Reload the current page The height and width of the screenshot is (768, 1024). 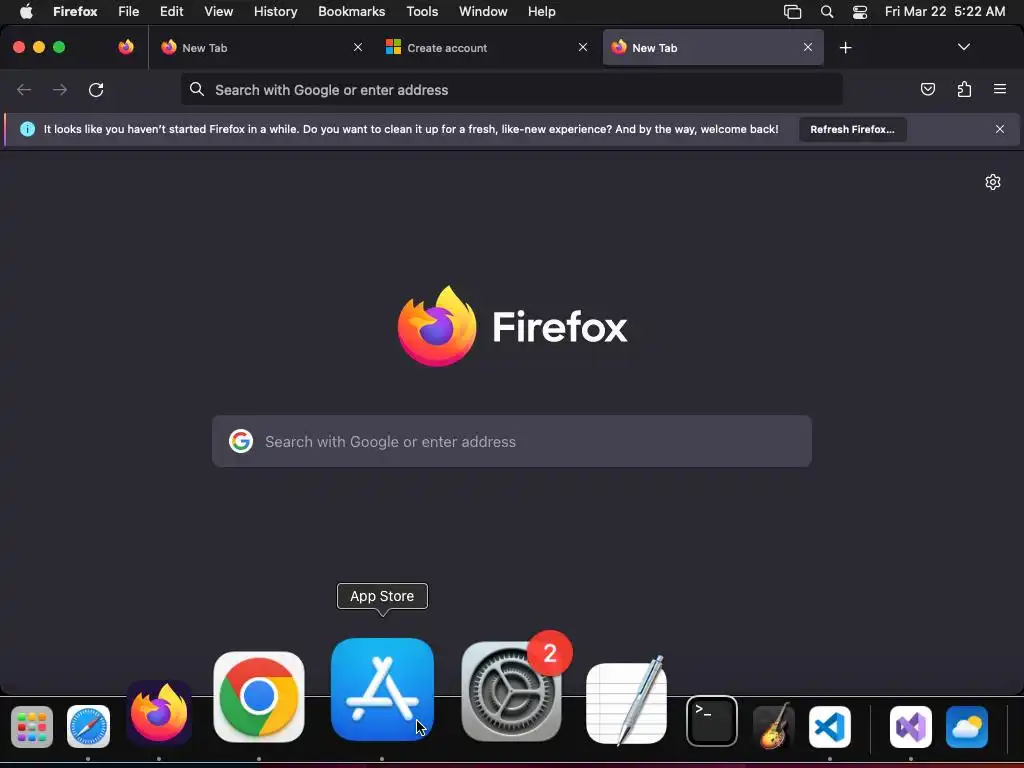point(96,89)
